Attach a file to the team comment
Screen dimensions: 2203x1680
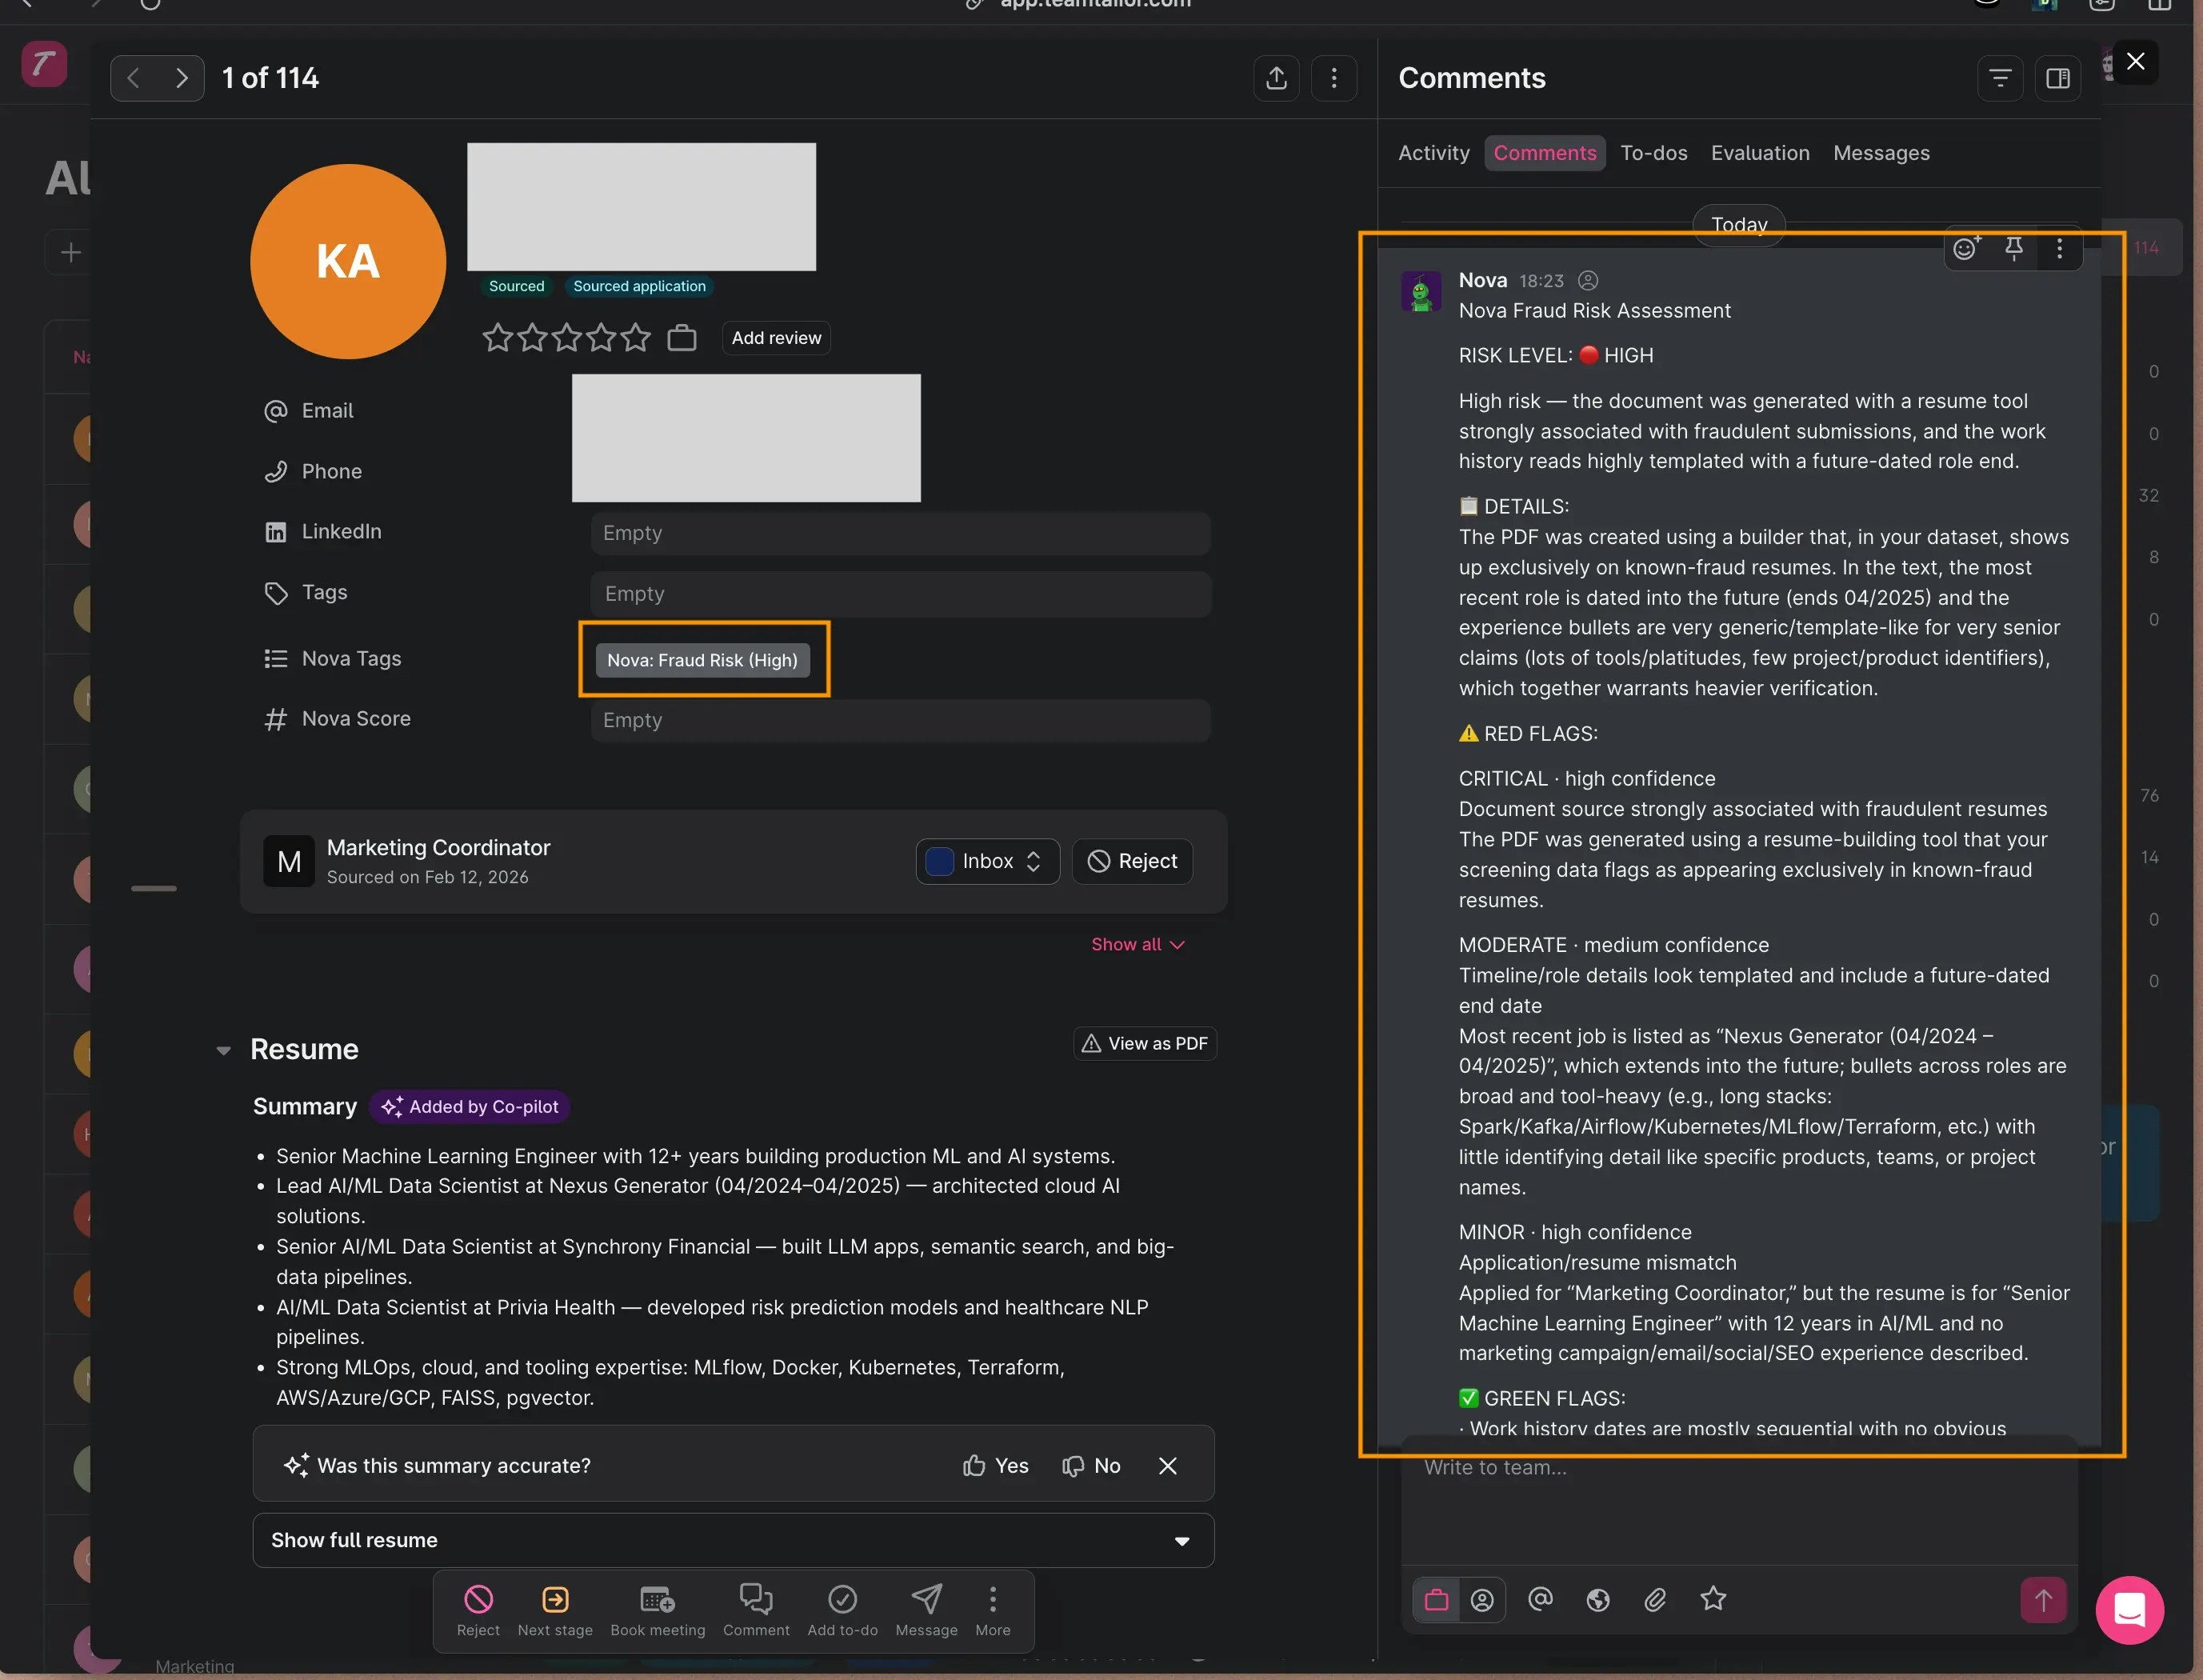pyautogui.click(x=1655, y=1600)
